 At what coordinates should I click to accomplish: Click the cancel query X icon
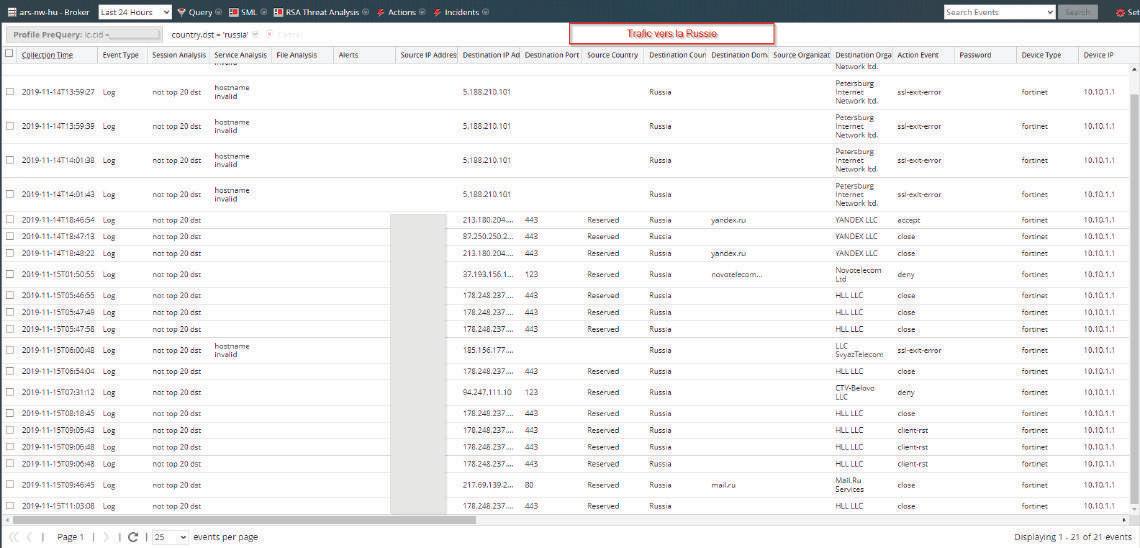(270, 35)
